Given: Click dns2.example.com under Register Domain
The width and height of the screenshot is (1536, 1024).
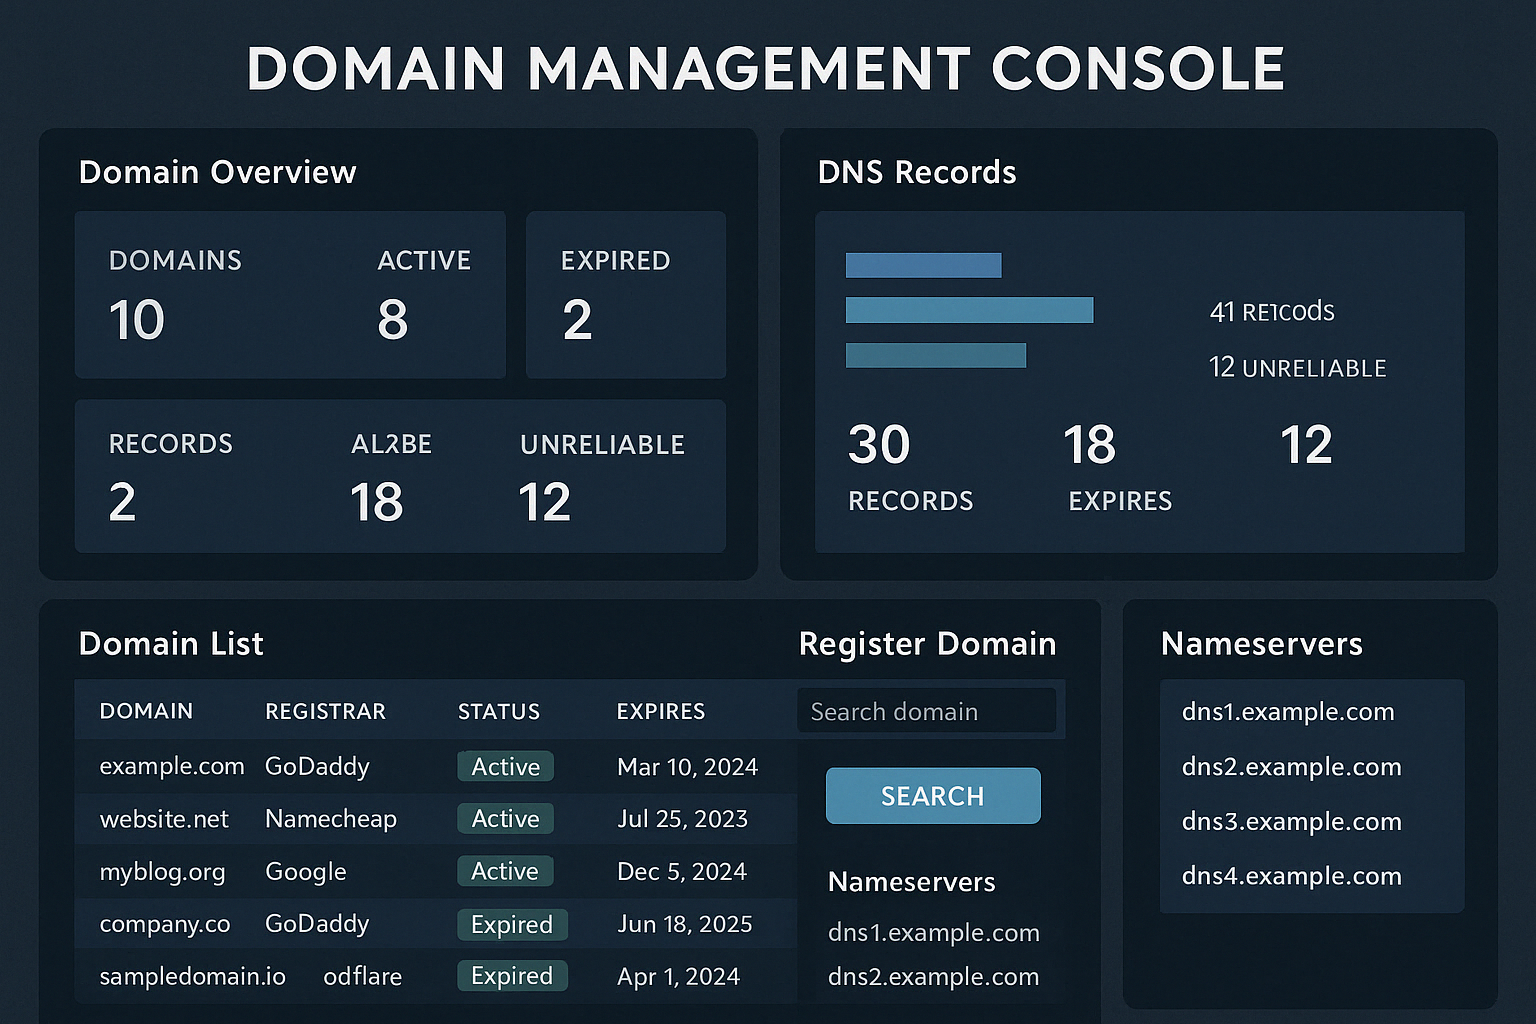Looking at the screenshot, I should (933, 977).
